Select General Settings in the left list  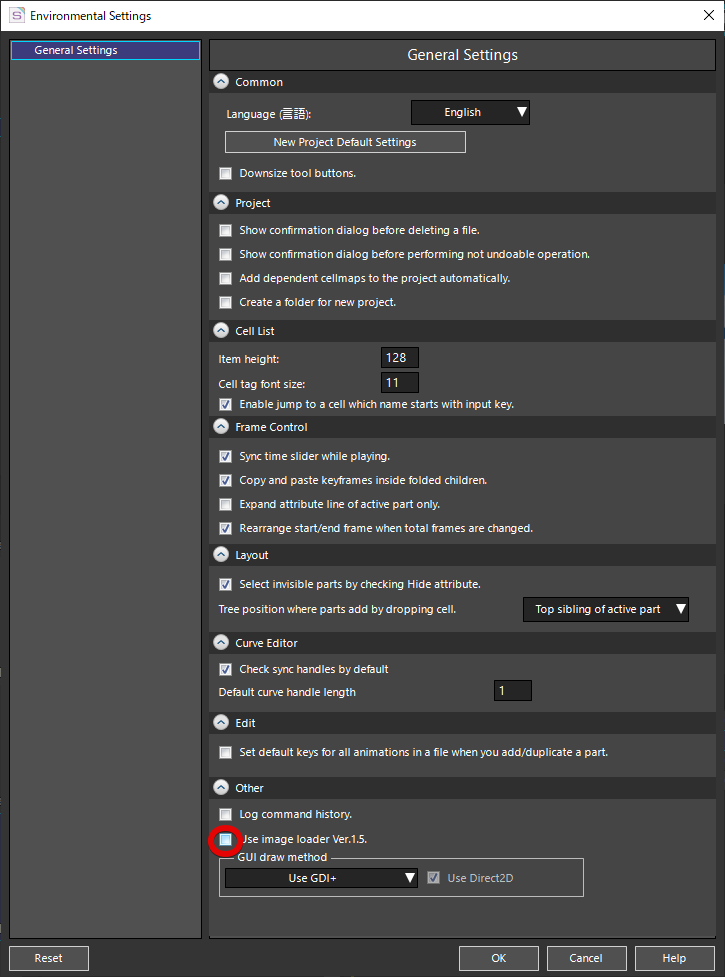(x=105, y=50)
